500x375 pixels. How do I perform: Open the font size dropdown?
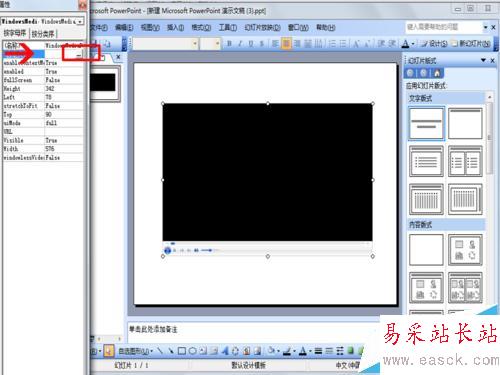click(x=218, y=43)
